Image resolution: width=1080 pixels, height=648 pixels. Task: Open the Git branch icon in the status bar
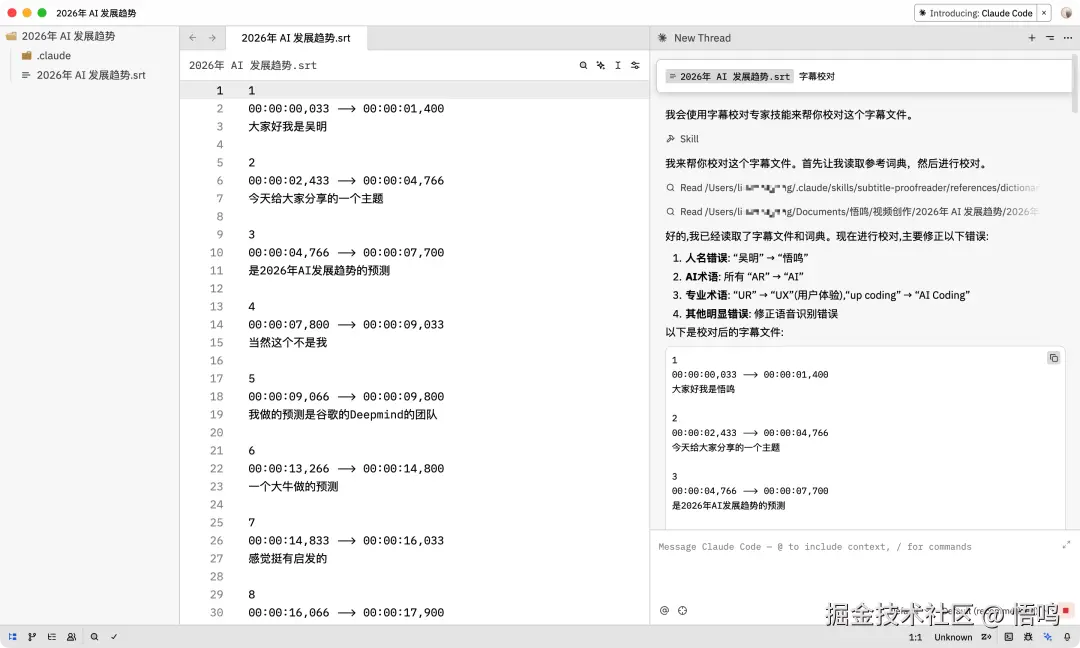click(x=31, y=636)
